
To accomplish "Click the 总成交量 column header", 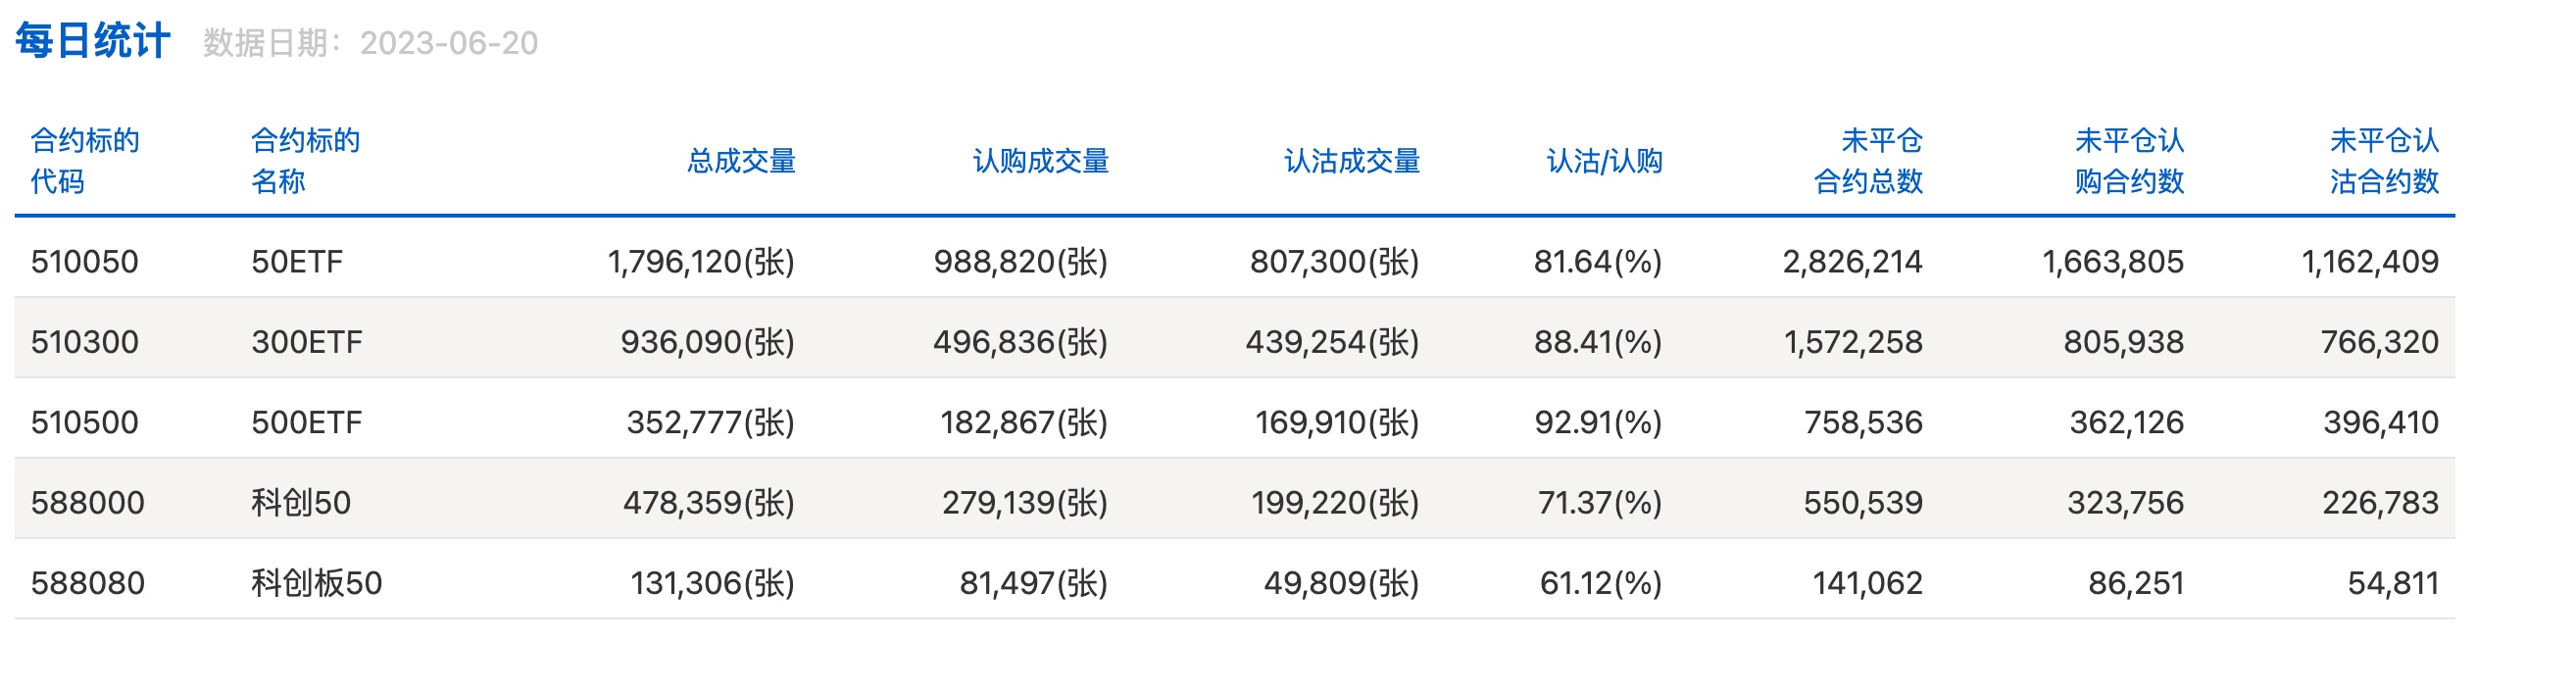I will click(x=741, y=161).
